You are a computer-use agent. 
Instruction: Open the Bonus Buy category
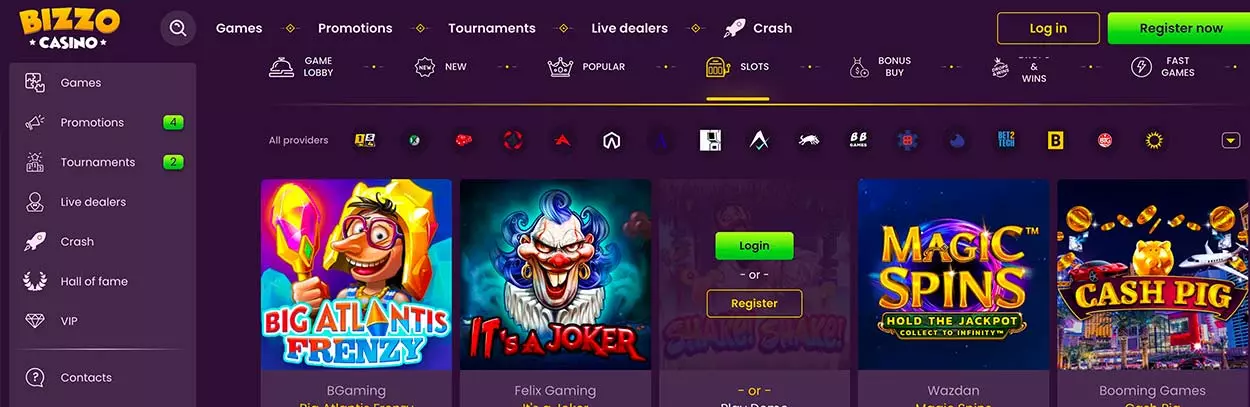[880, 67]
